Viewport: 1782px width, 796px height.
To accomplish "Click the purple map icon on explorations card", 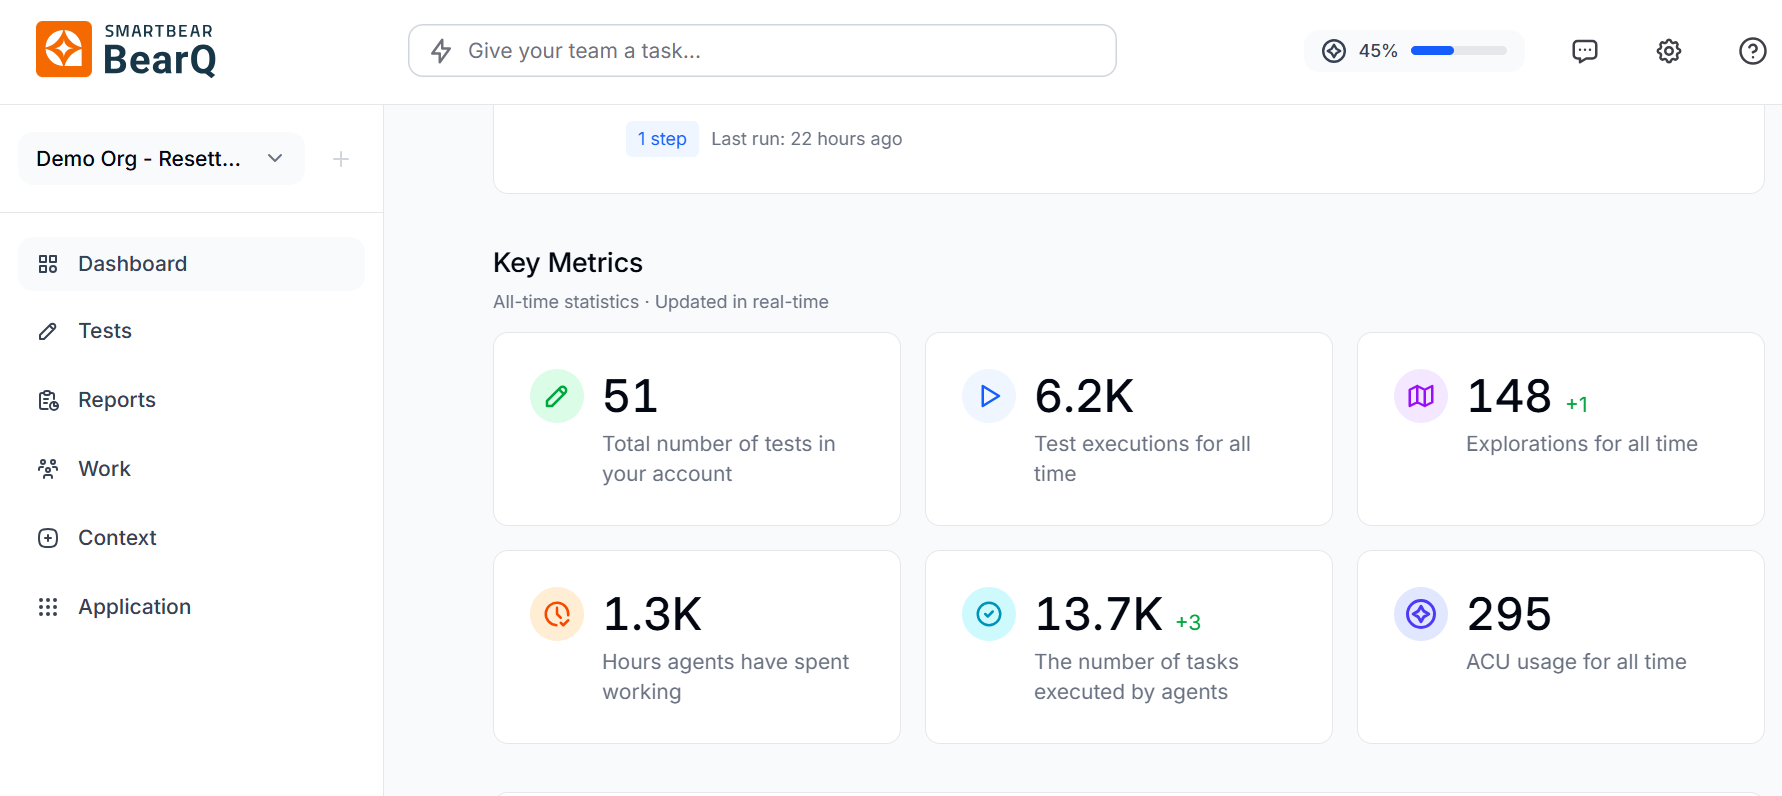I will click(1421, 396).
